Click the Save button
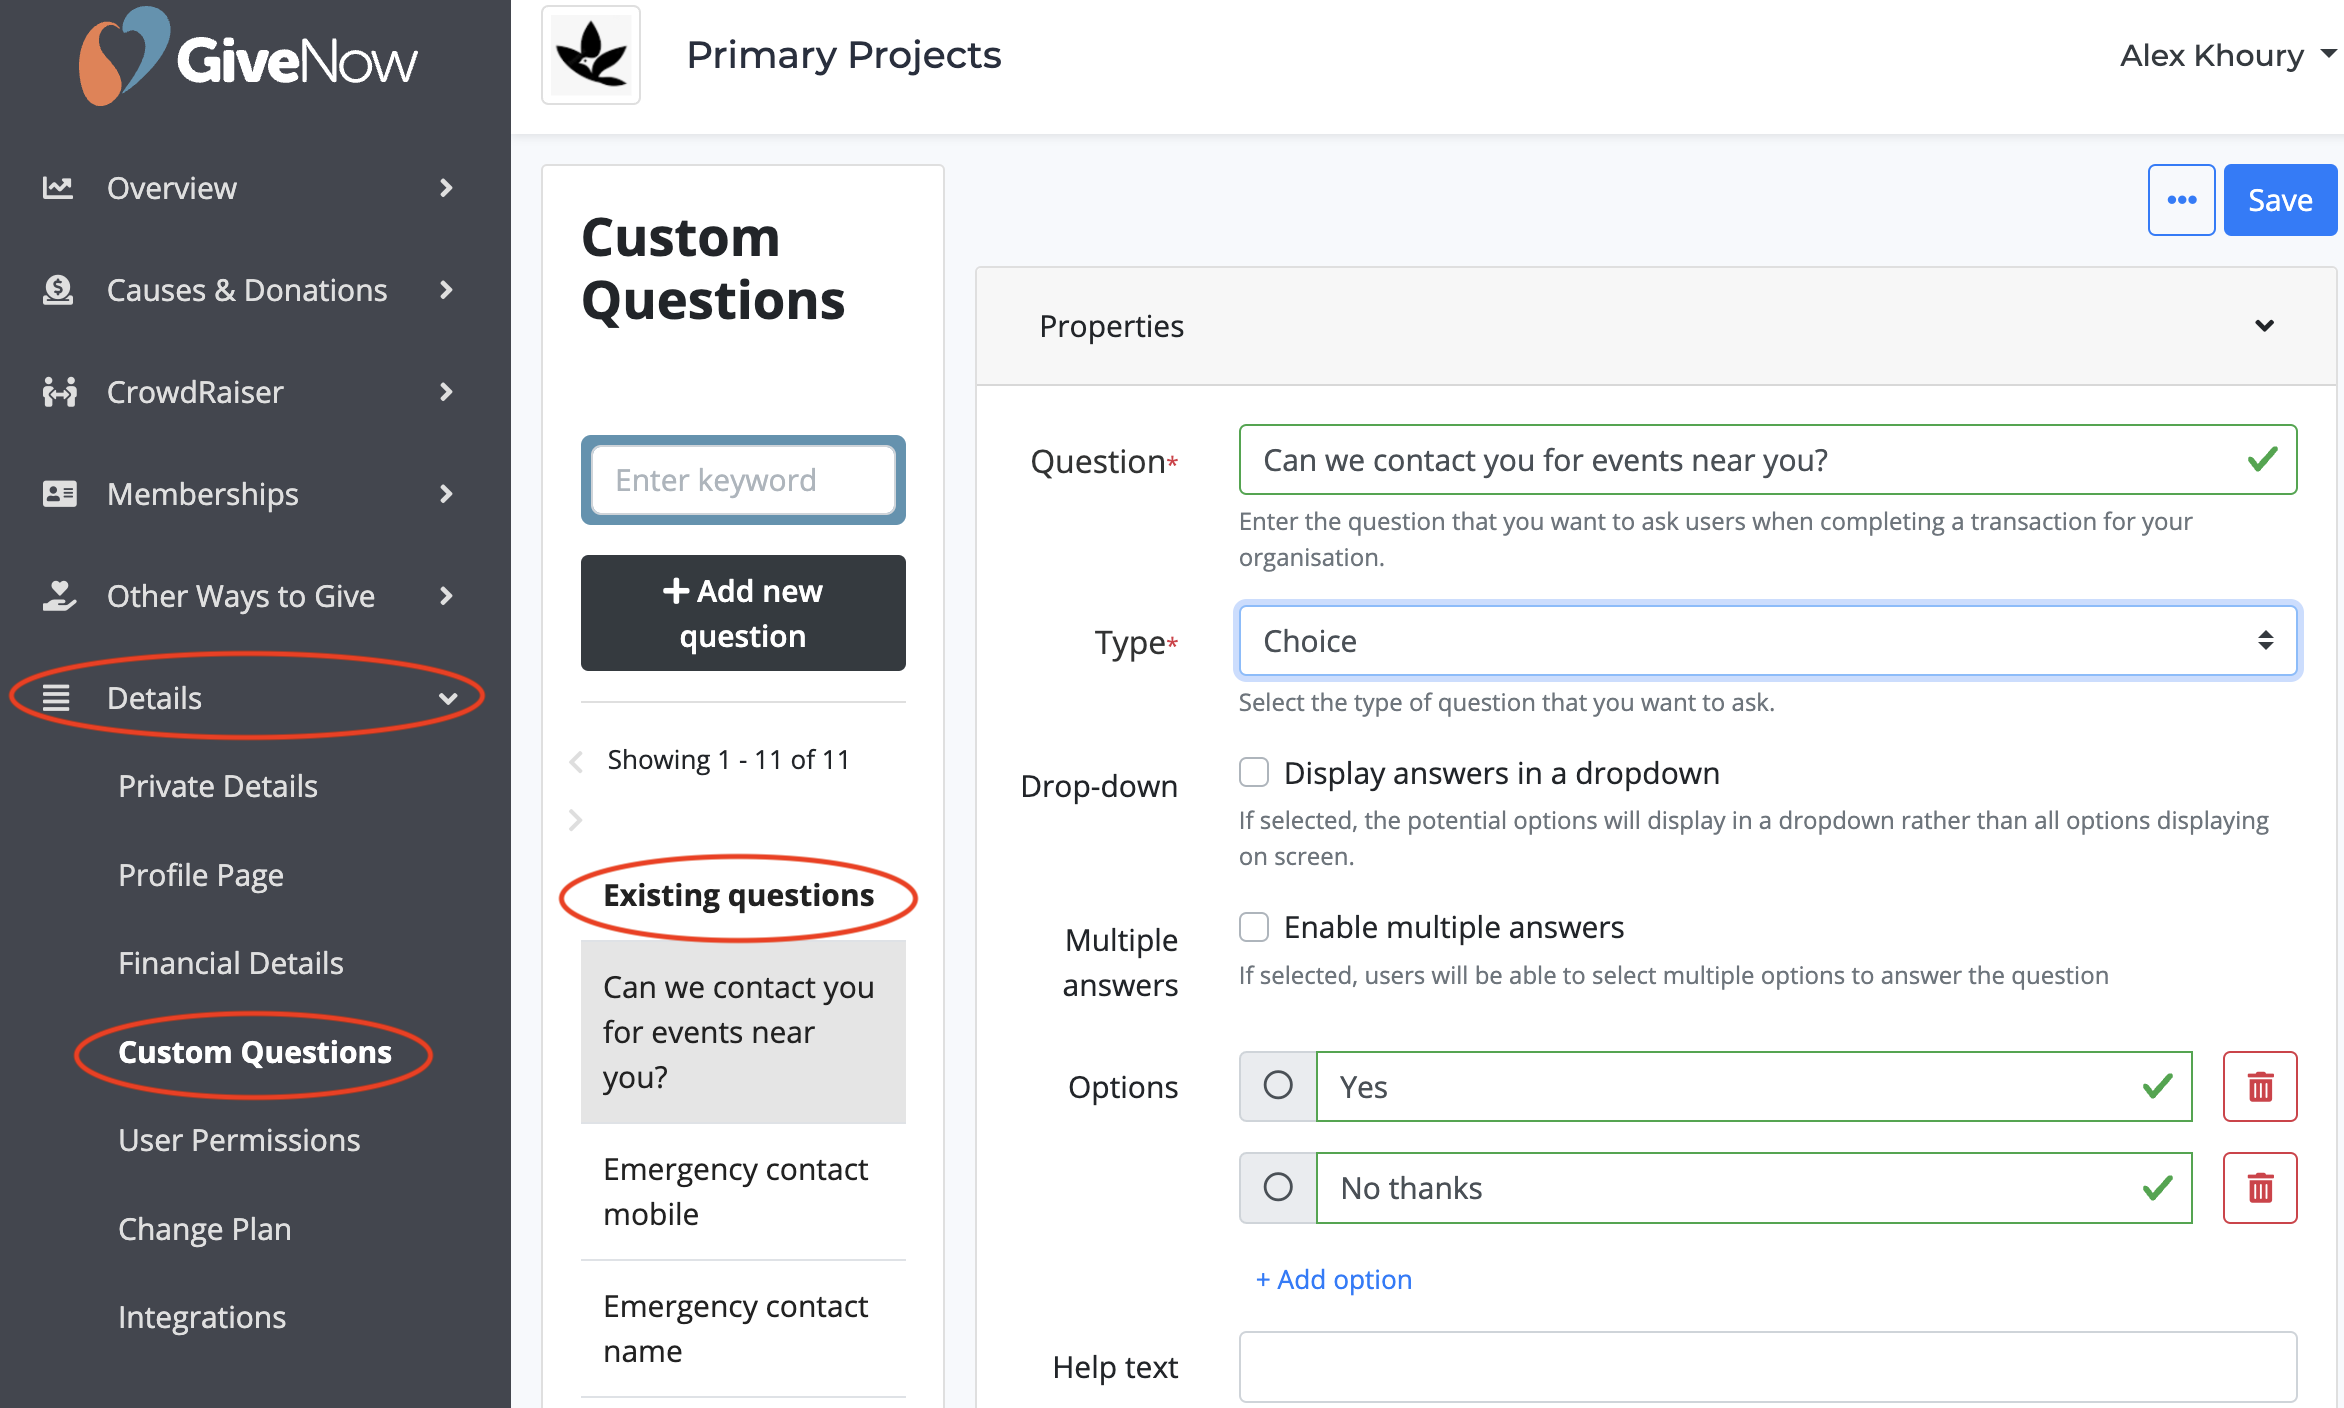Image resolution: width=2344 pixels, height=1408 pixels. point(2280,200)
